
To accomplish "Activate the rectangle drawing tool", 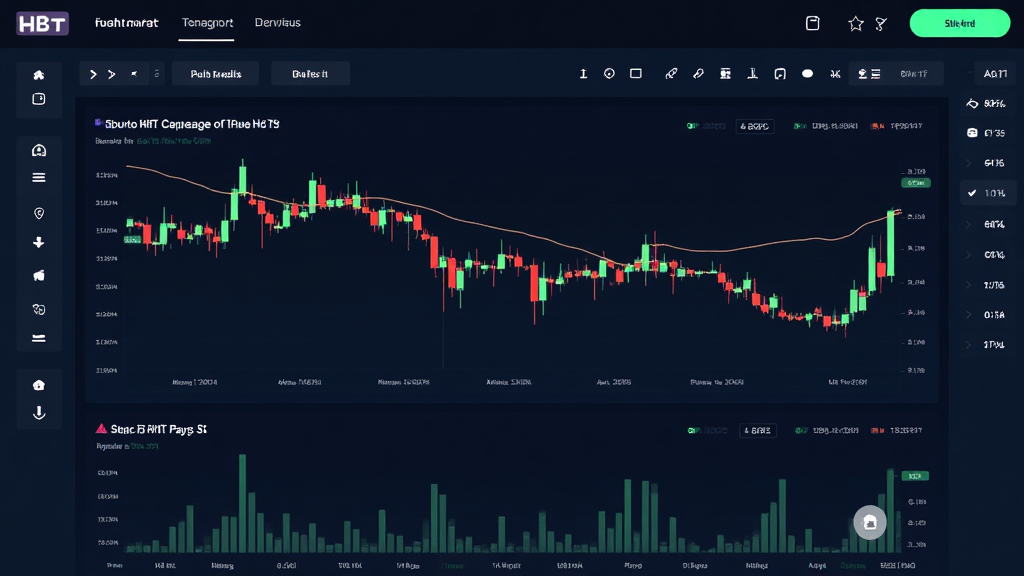I will coord(636,72).
